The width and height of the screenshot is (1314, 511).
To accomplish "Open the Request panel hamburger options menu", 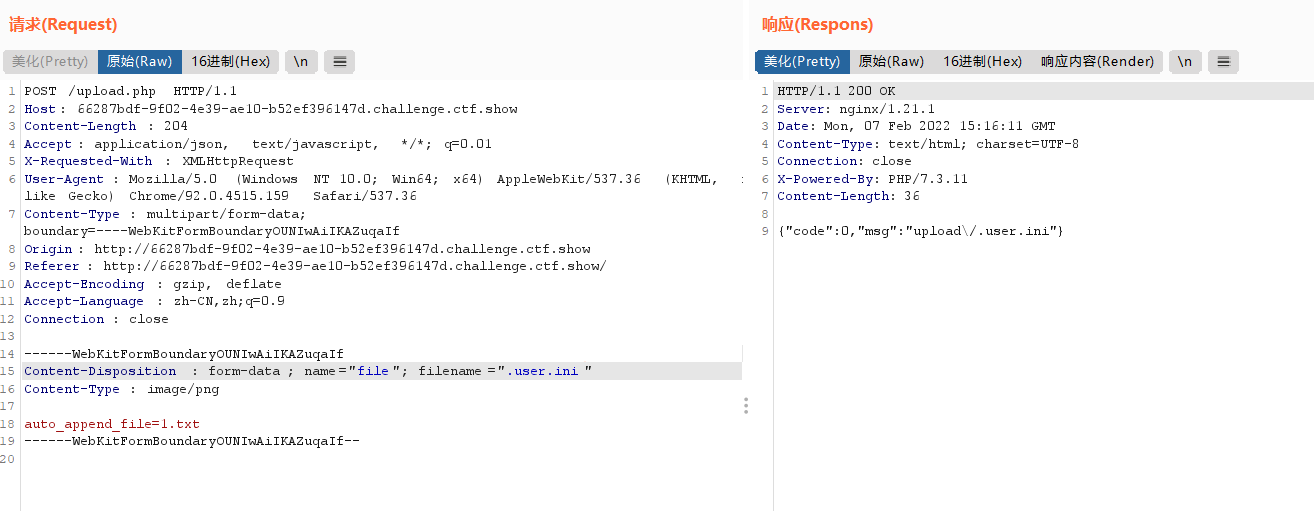I will [340, 61].
